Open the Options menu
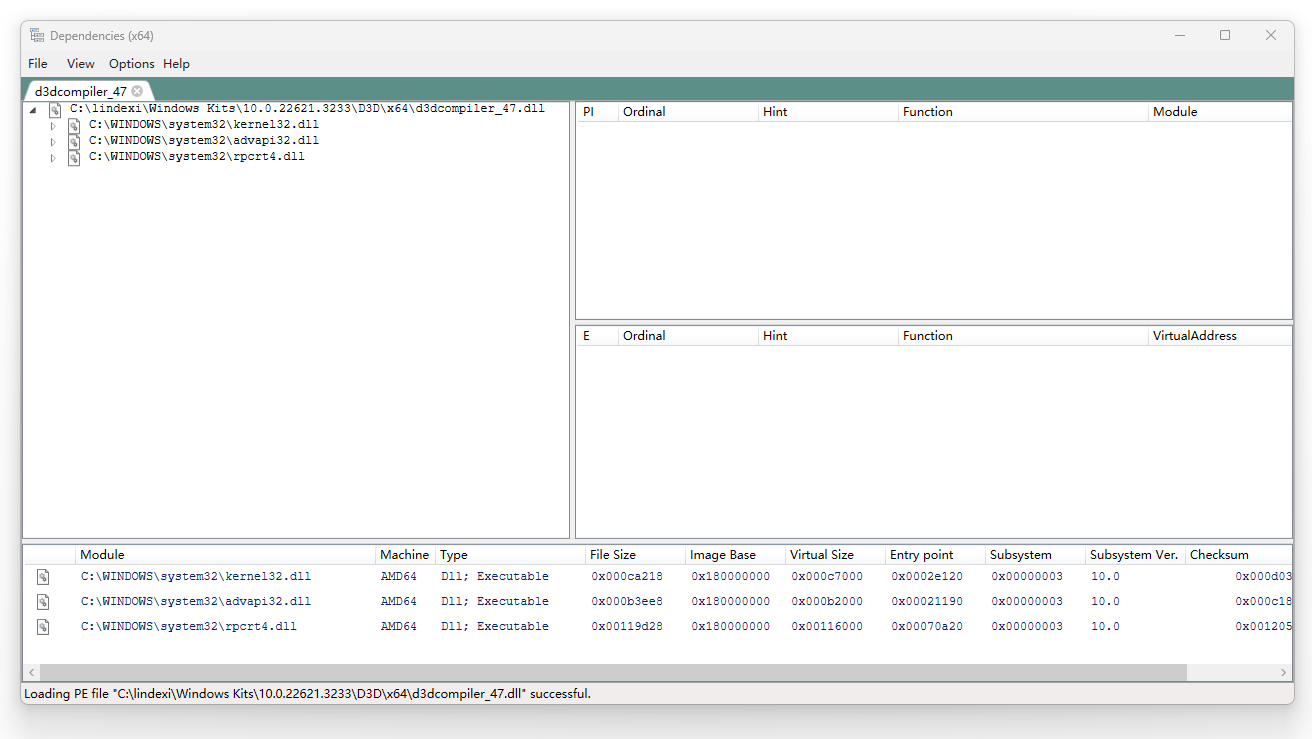The image size is (1312, 739). pos(132,64)
